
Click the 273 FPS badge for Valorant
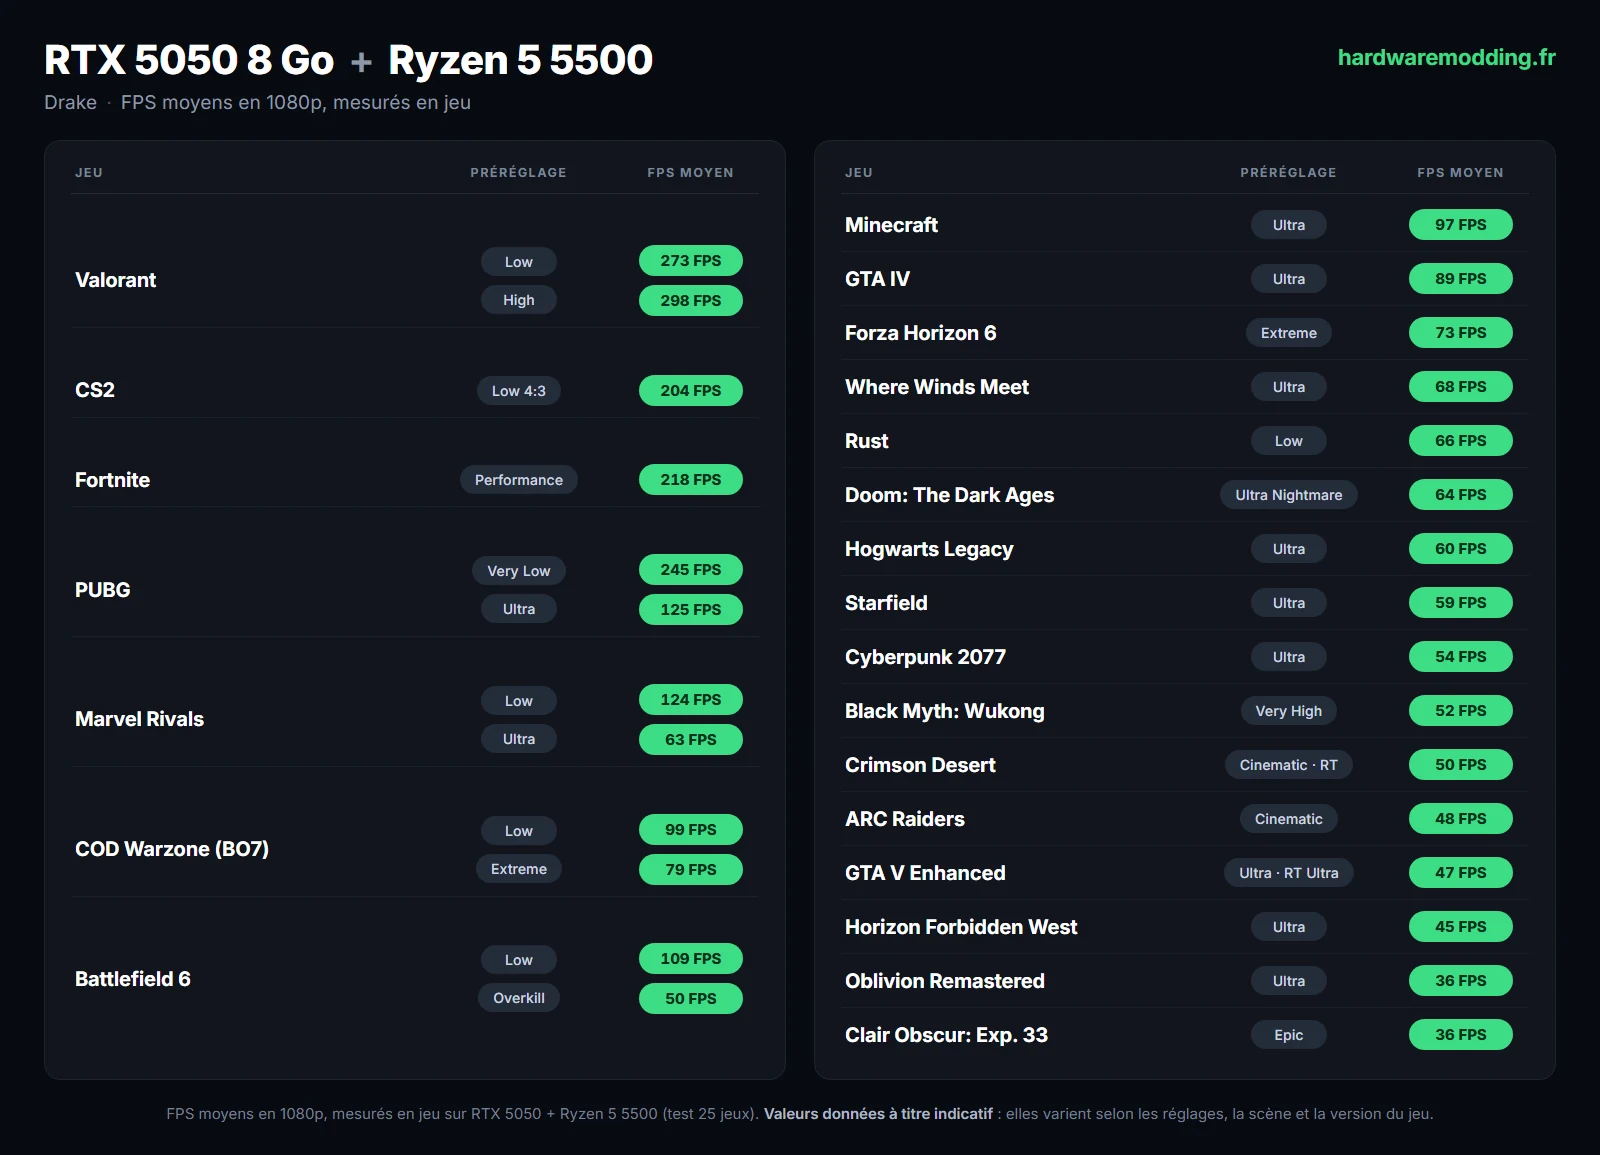pos(691,261)
